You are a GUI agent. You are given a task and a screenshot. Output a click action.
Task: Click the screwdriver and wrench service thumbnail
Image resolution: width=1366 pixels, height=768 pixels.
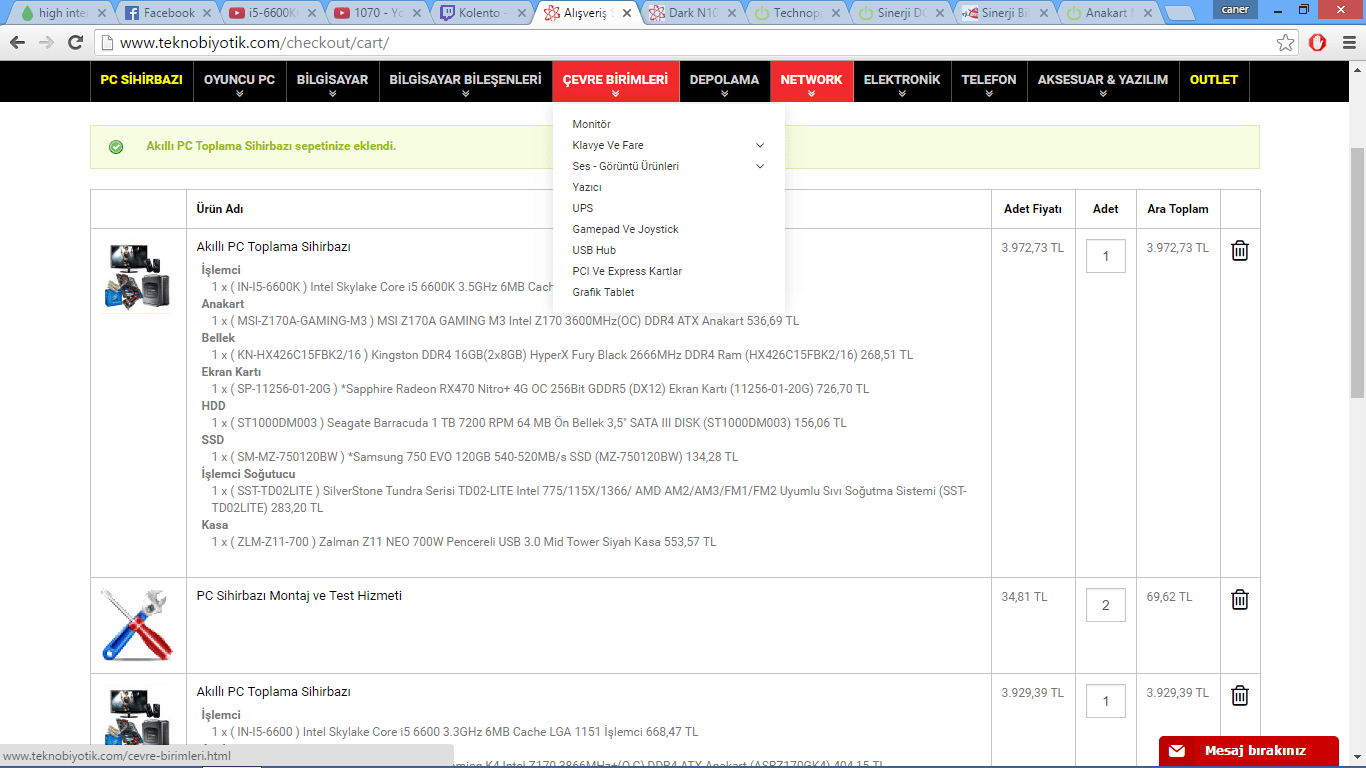click(138, 625)
